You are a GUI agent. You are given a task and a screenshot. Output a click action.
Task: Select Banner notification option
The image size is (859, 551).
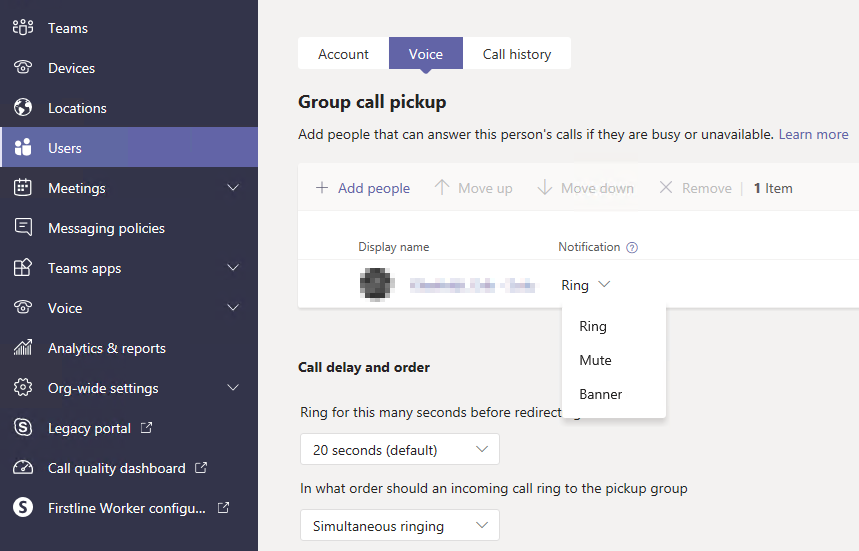pyautogui.click(x=601, y=394)
